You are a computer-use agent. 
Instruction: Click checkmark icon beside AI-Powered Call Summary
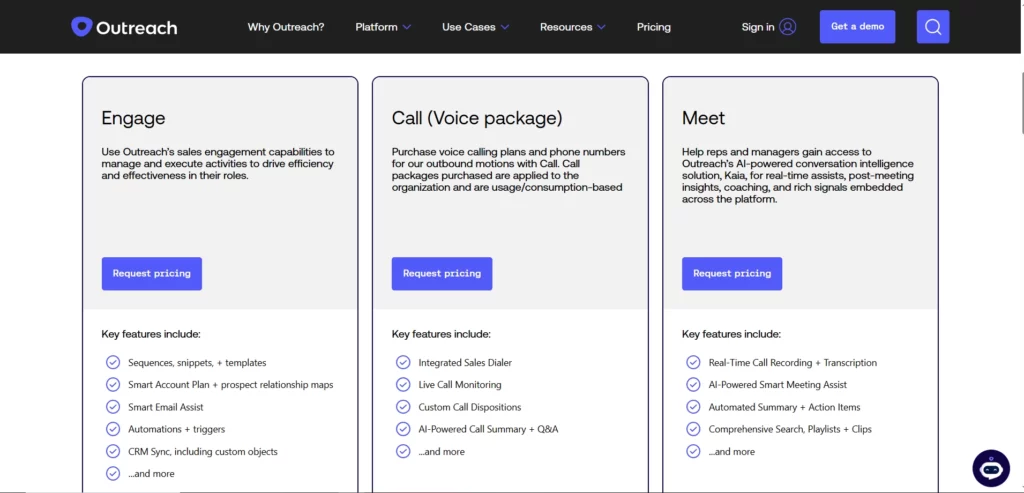click(x=403, y=429)
